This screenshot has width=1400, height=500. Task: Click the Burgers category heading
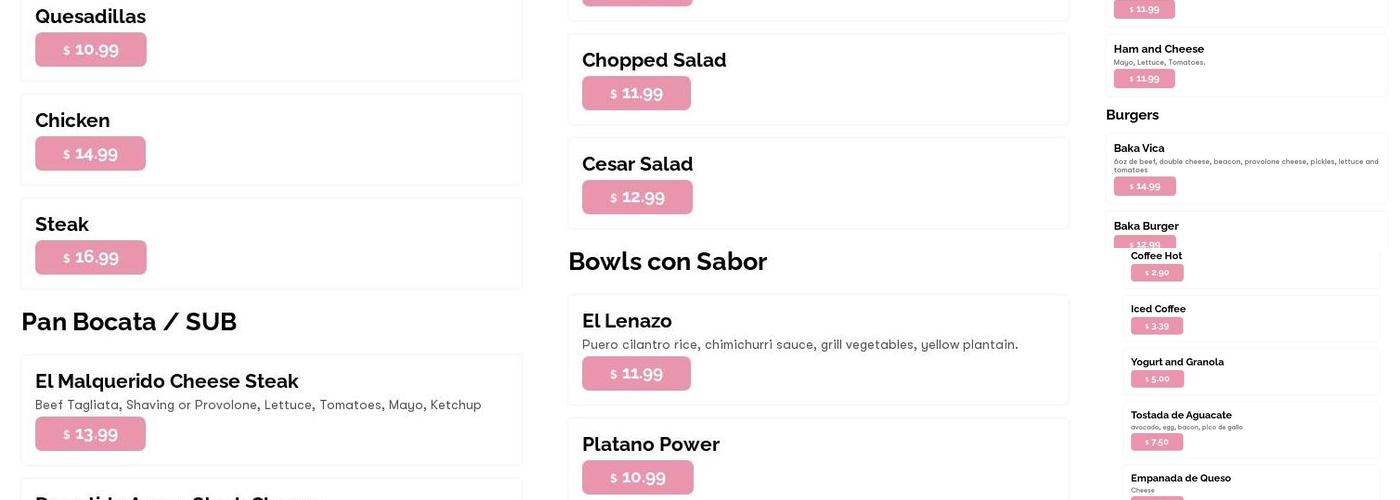1132,115
